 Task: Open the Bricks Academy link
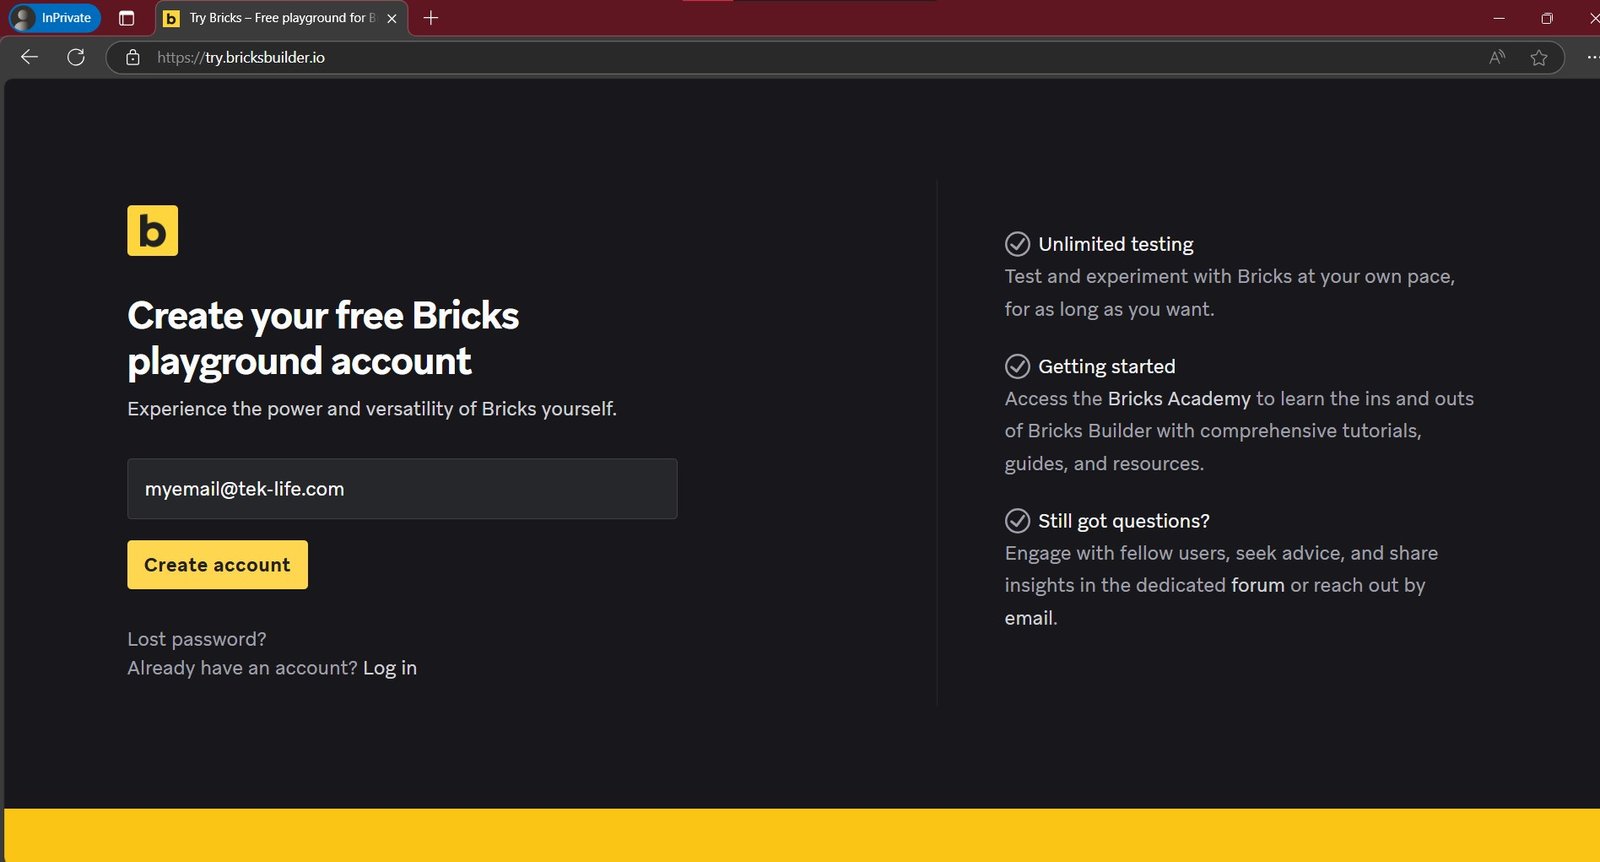[1179, 399]
